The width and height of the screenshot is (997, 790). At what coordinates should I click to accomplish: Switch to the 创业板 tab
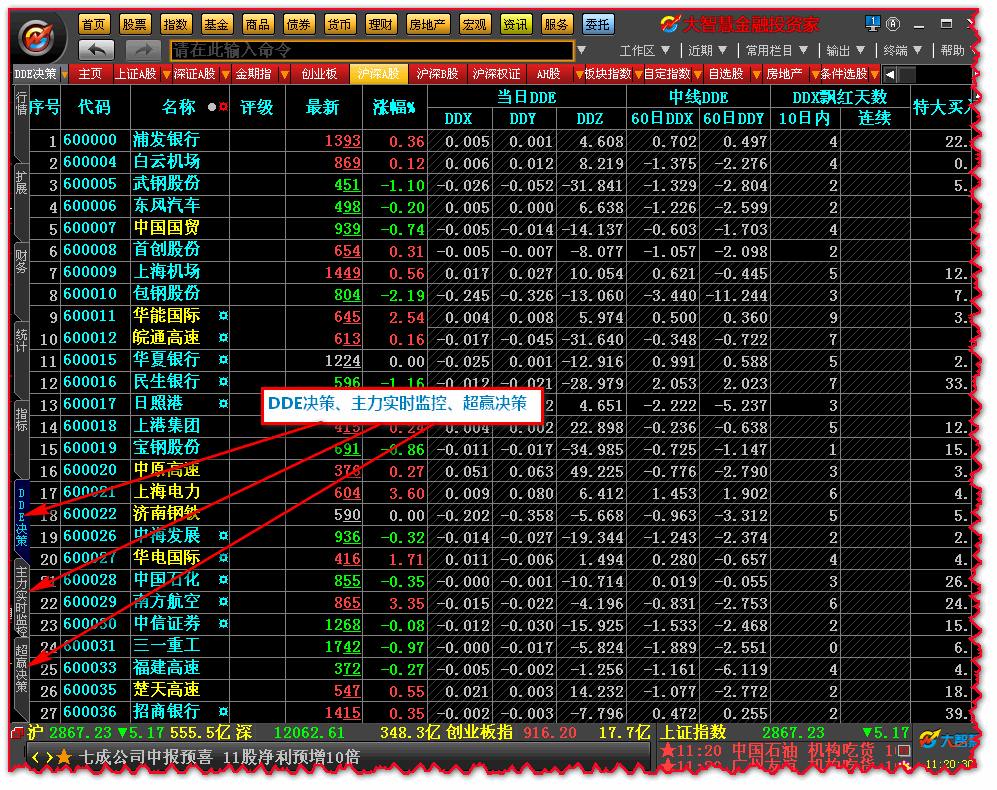[319, 74]
